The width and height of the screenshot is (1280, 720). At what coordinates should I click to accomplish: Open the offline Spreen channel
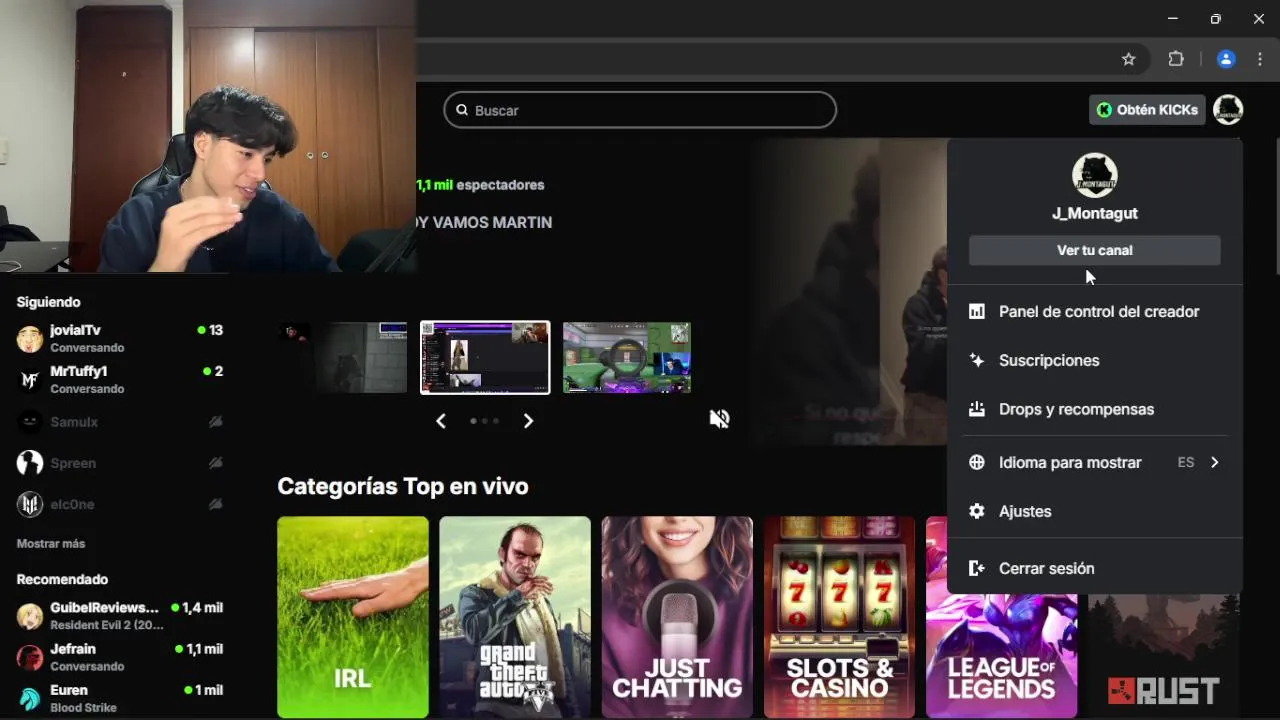tap(120, 463)
